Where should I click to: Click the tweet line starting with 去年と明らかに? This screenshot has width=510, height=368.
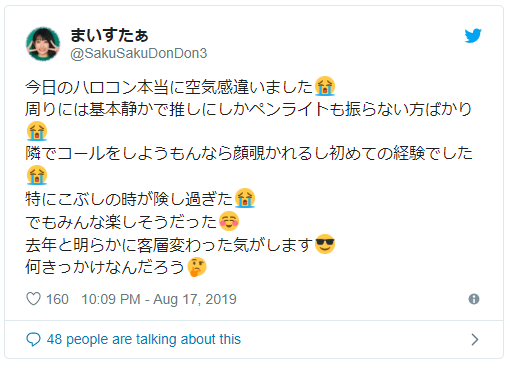(x=180, y=245)
